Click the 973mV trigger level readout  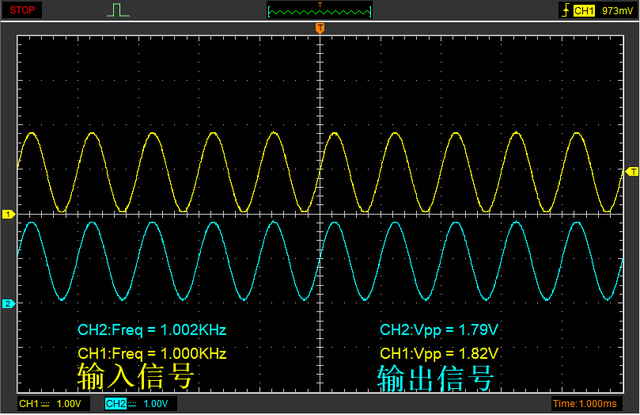(617, 10)
